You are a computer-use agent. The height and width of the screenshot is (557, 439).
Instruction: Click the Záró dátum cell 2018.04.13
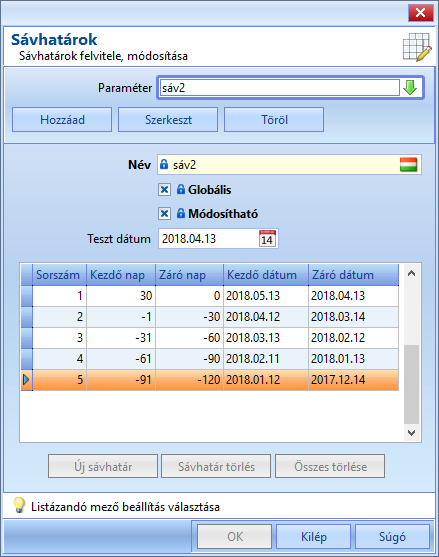tap(353, 296)
